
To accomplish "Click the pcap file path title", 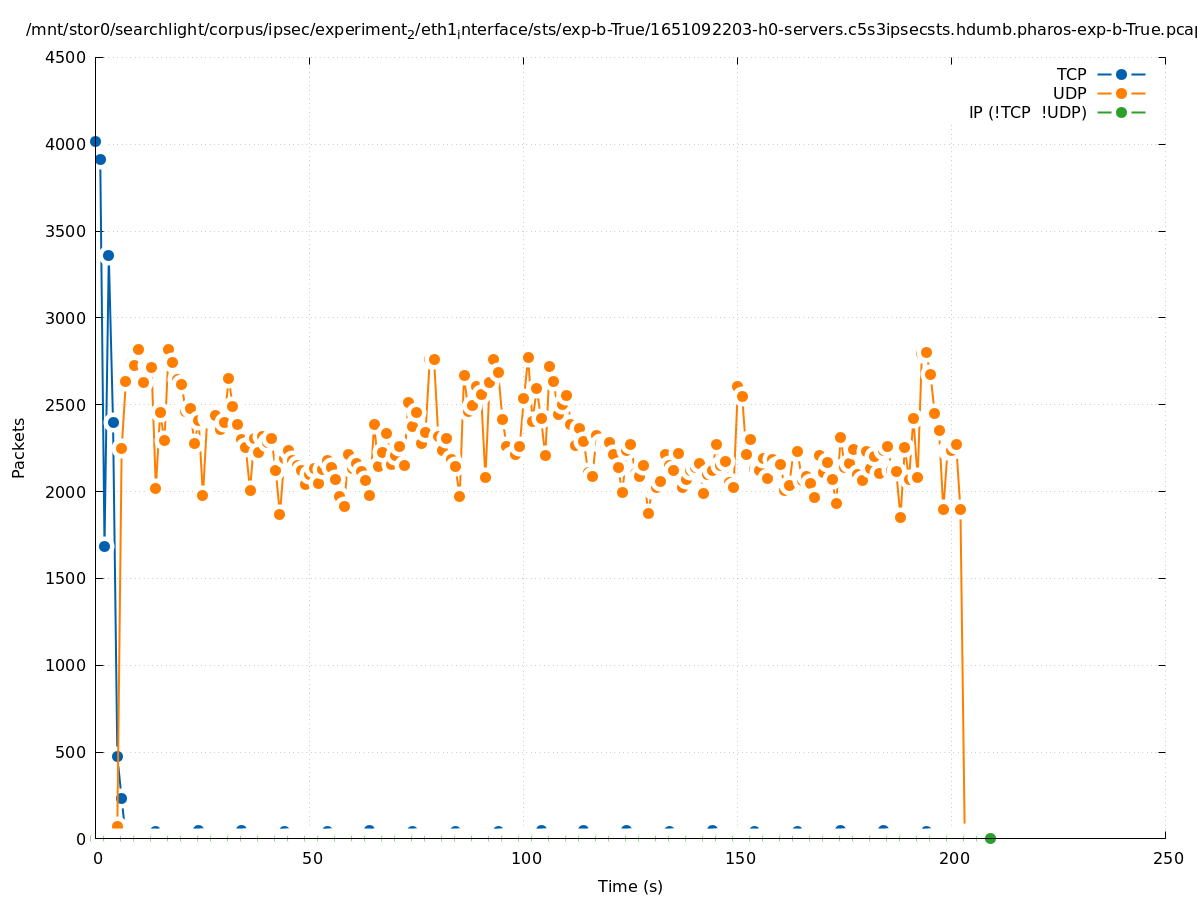I will coord(611,30).
